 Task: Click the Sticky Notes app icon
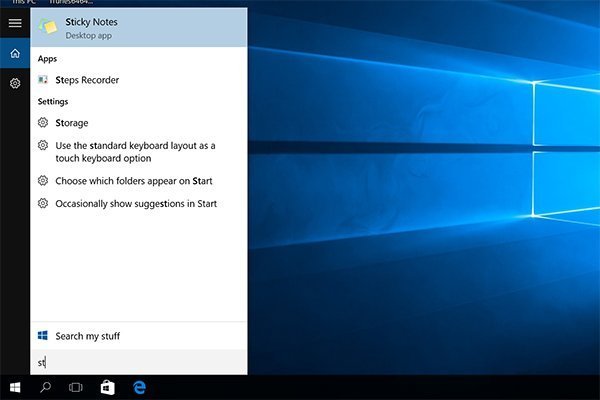click(48, 27)
